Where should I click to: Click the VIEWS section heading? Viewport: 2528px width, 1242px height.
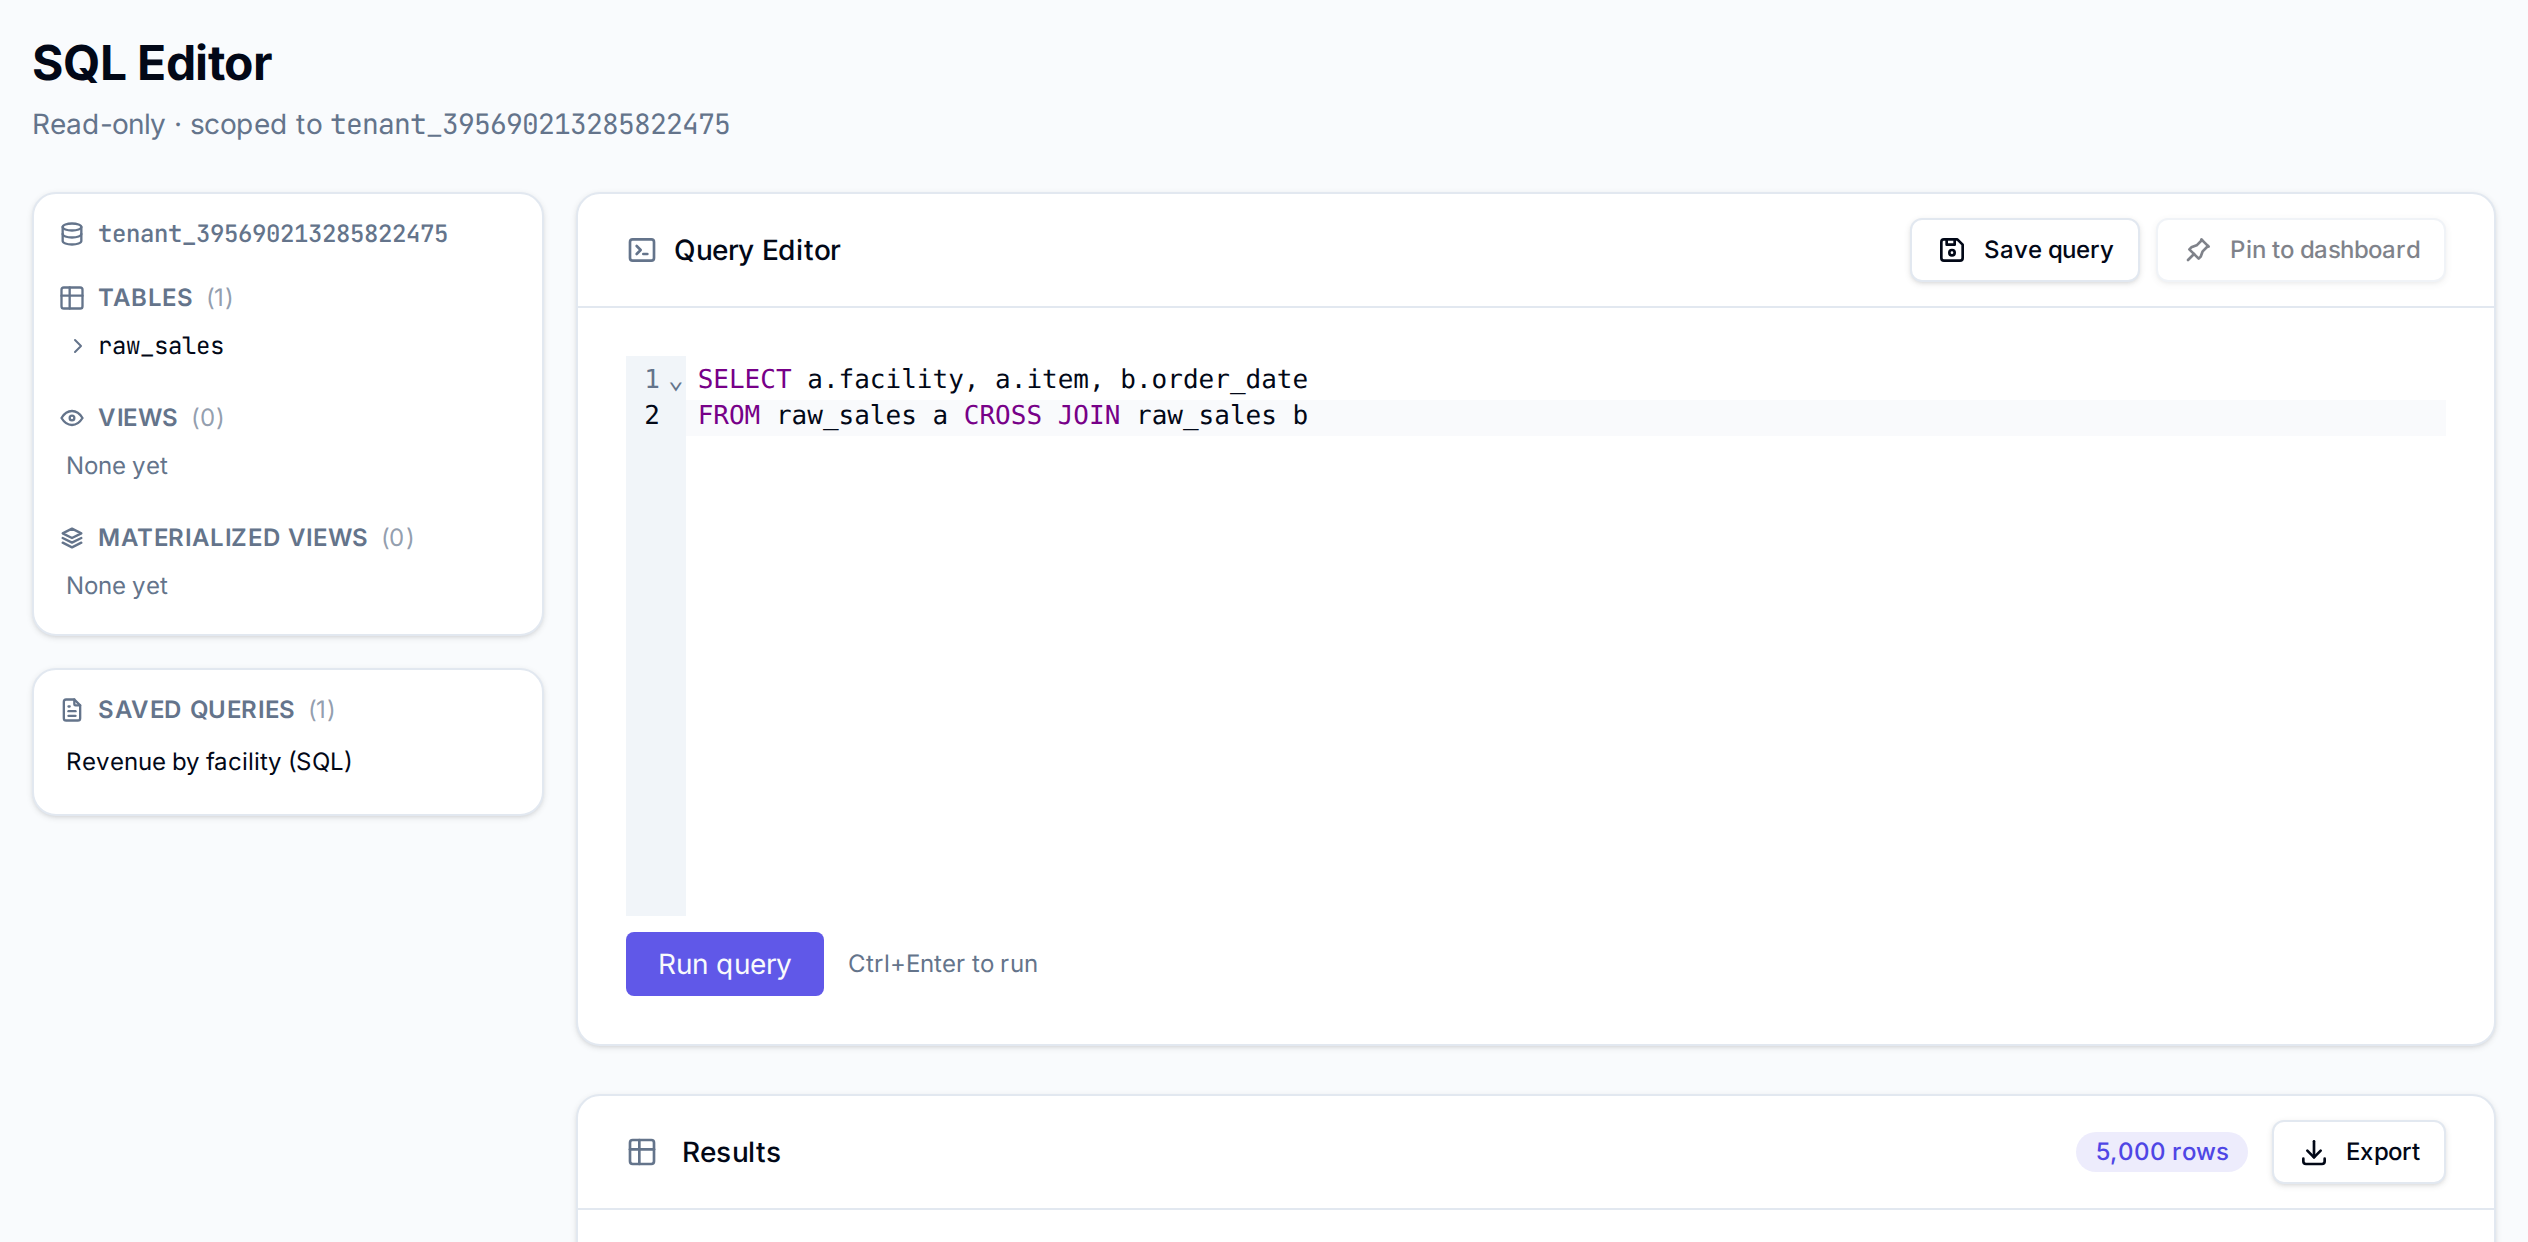point(138,418)
